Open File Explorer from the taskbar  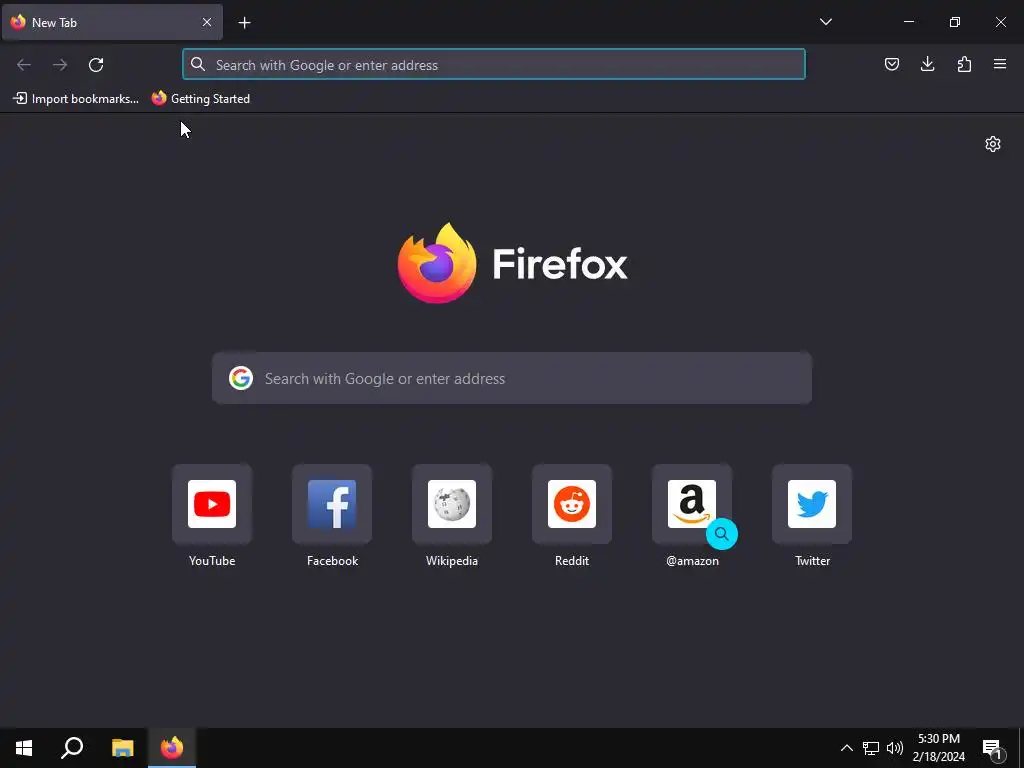coord(122,748)
